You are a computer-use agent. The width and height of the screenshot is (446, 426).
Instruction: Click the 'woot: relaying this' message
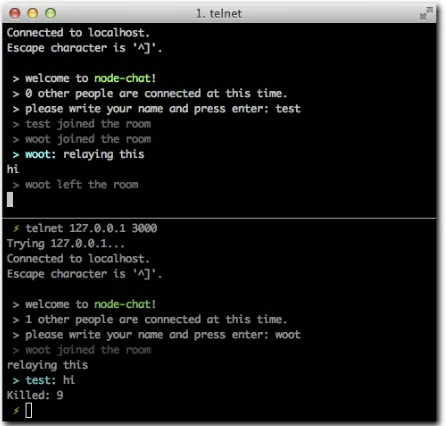(x=79, y=154)
